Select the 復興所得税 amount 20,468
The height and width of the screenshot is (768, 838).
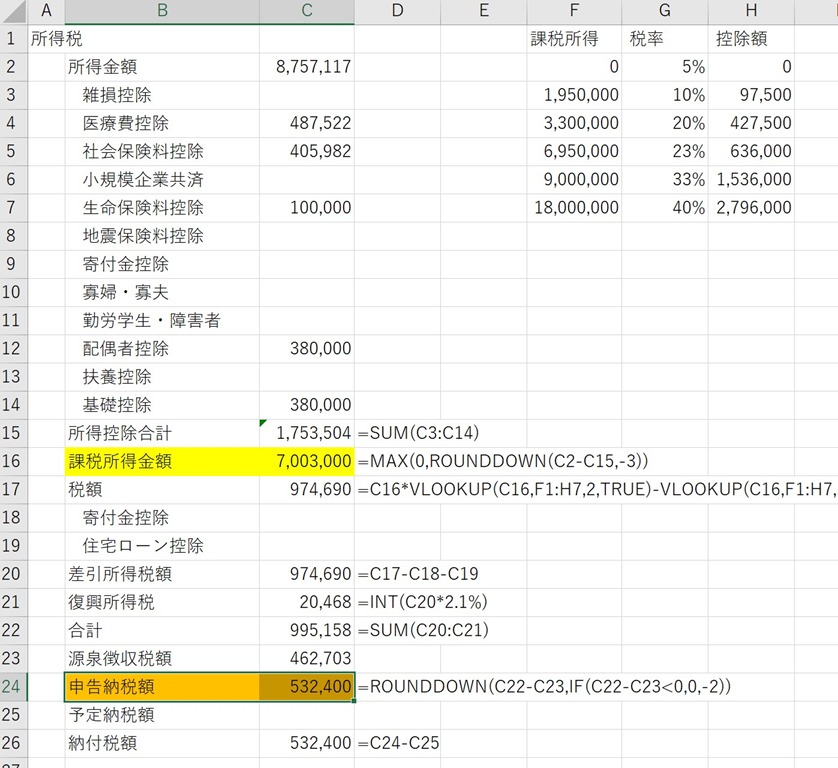[306, 603]
